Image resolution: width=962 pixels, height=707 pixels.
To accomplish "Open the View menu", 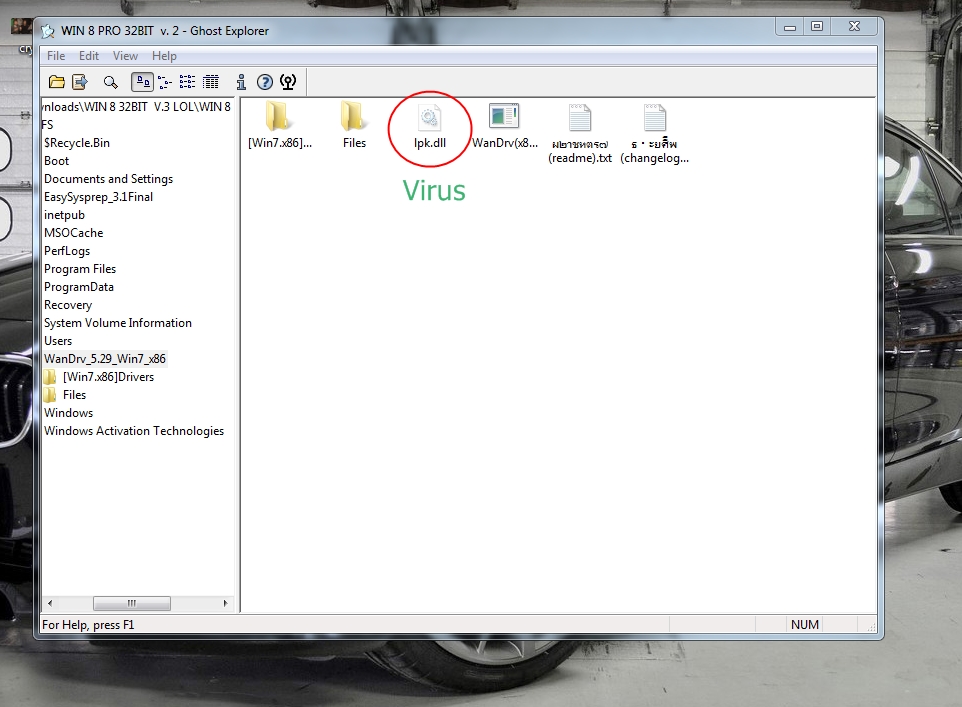I will point(125,56).
